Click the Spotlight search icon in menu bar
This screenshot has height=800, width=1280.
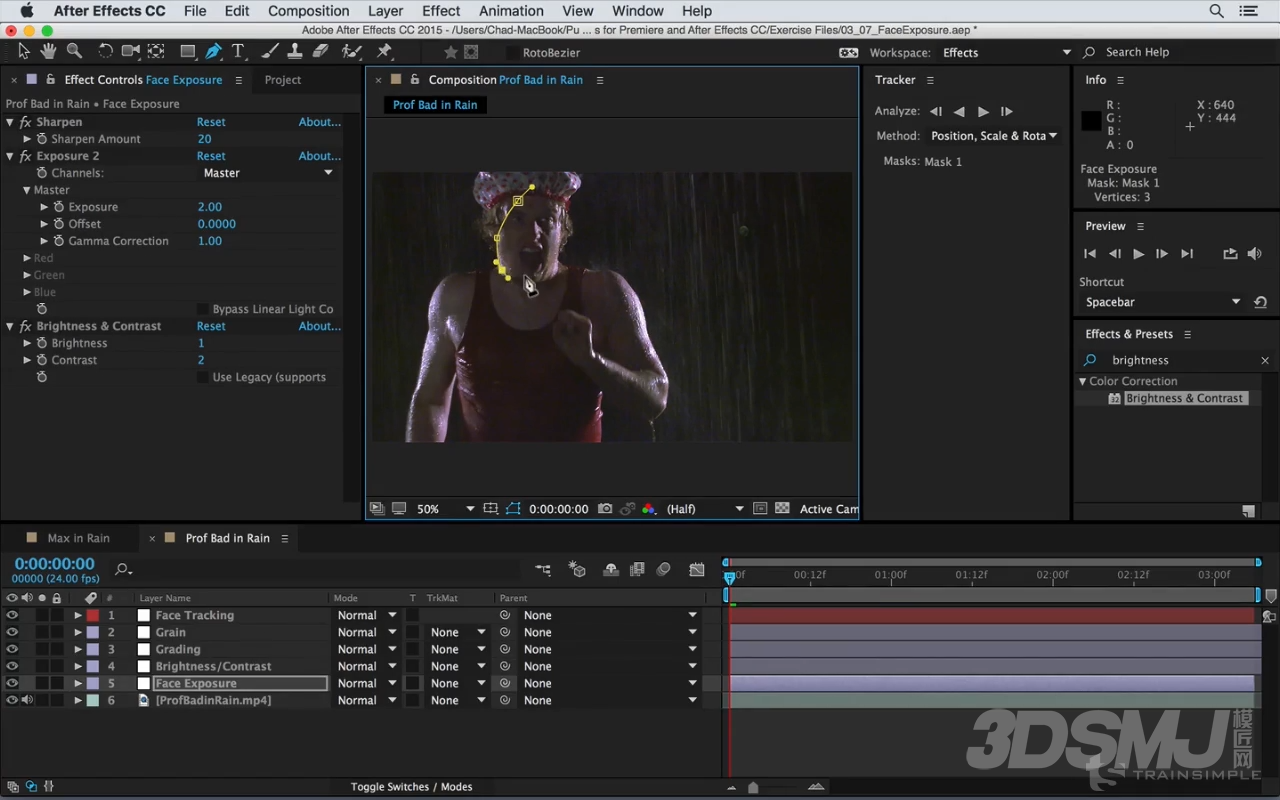[1217, 11]
